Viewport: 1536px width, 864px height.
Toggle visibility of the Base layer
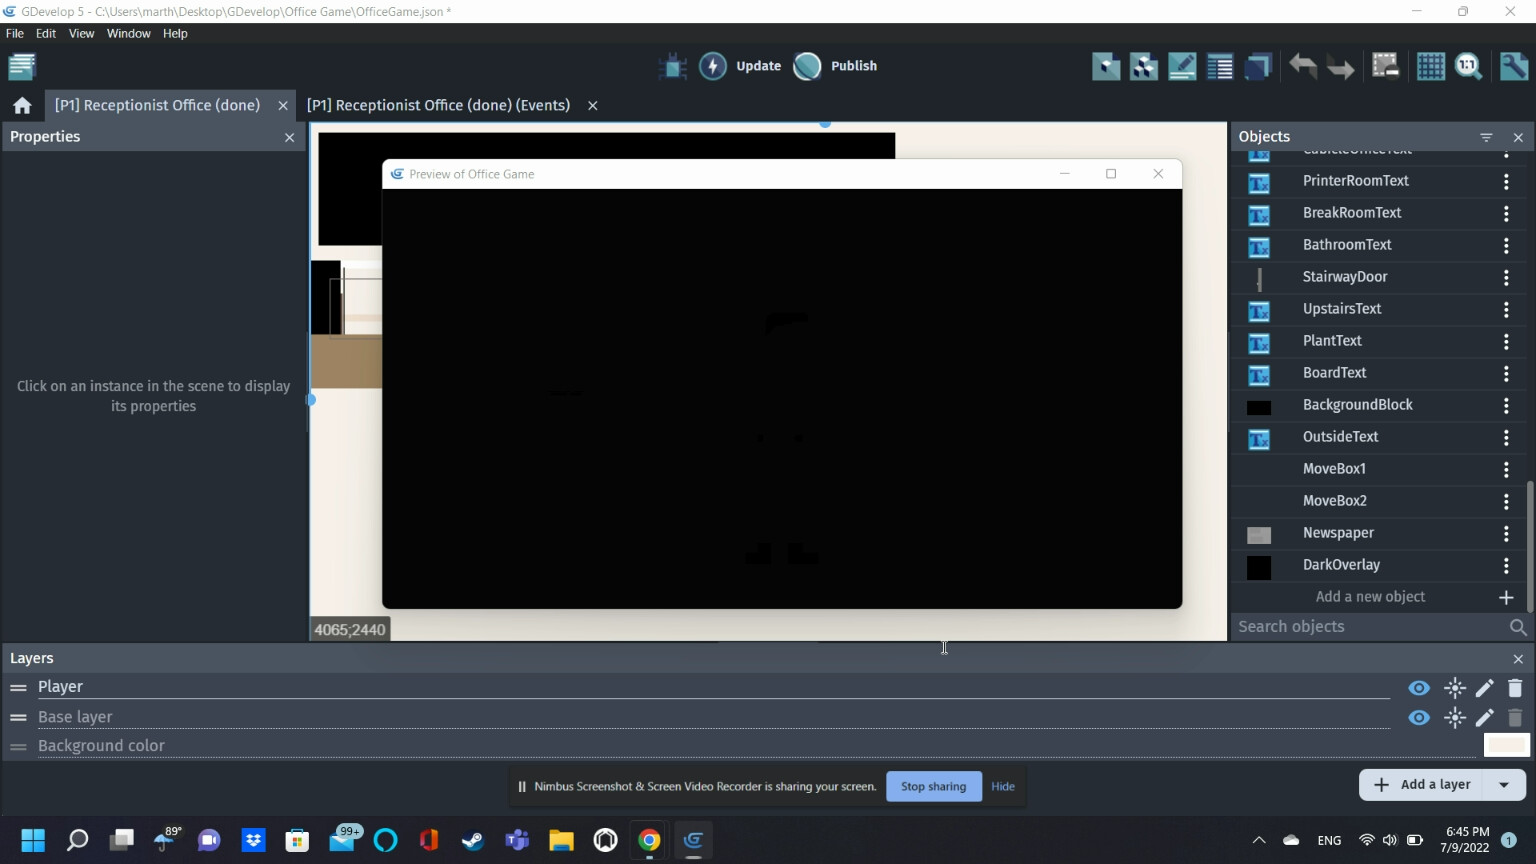[1419, 718]
